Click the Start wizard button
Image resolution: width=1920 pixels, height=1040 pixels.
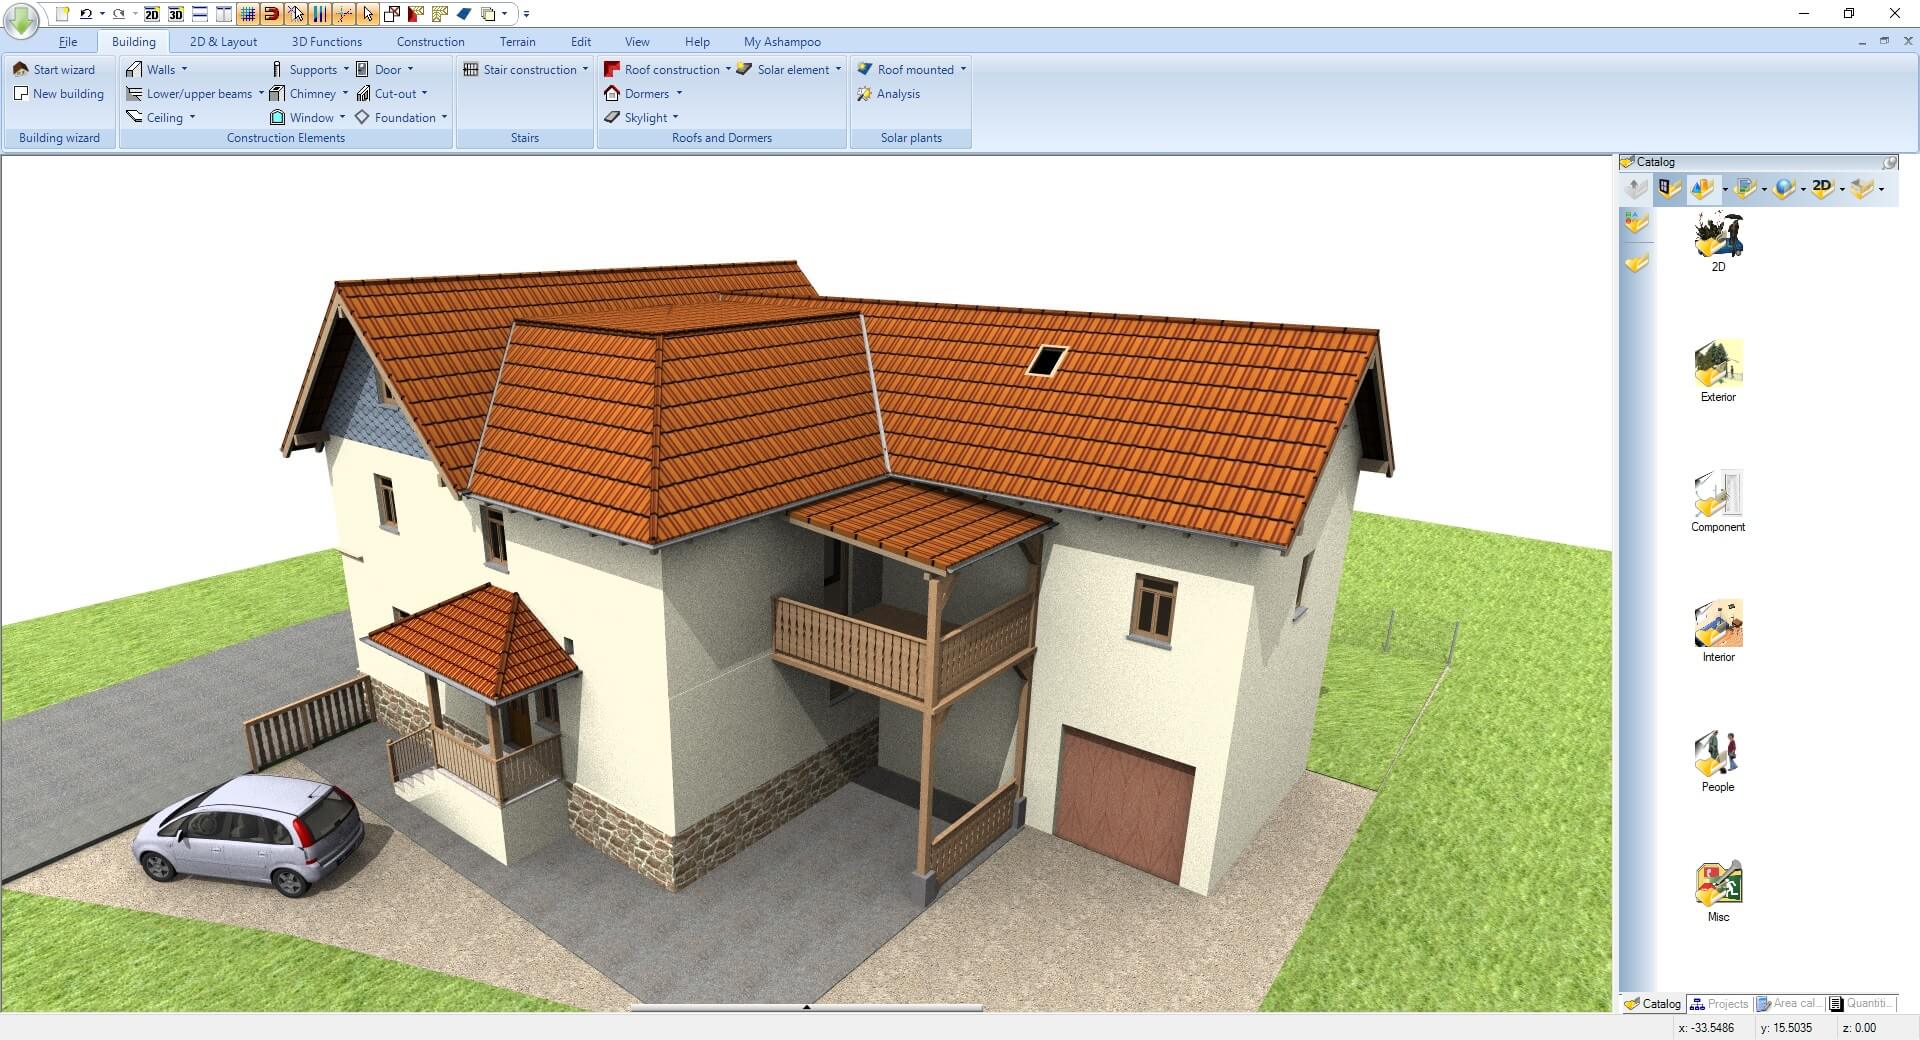click(57, 69)
